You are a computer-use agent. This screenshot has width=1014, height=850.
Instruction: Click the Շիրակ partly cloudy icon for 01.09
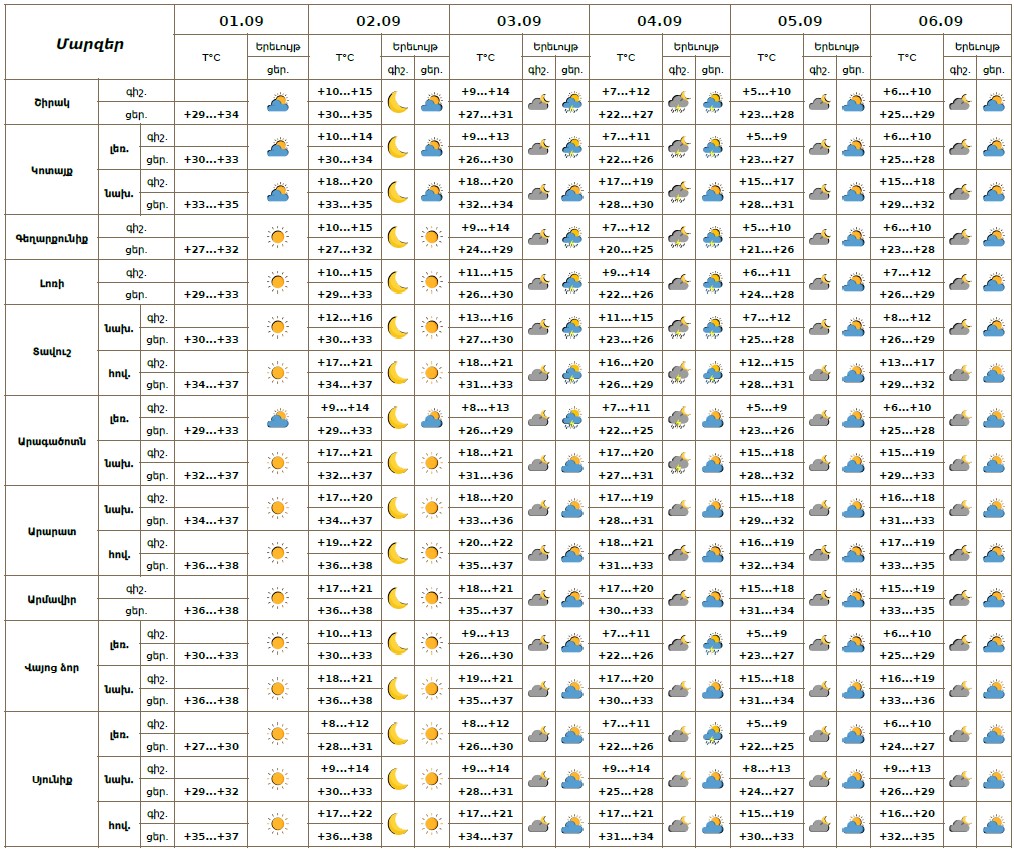(278, 102)
